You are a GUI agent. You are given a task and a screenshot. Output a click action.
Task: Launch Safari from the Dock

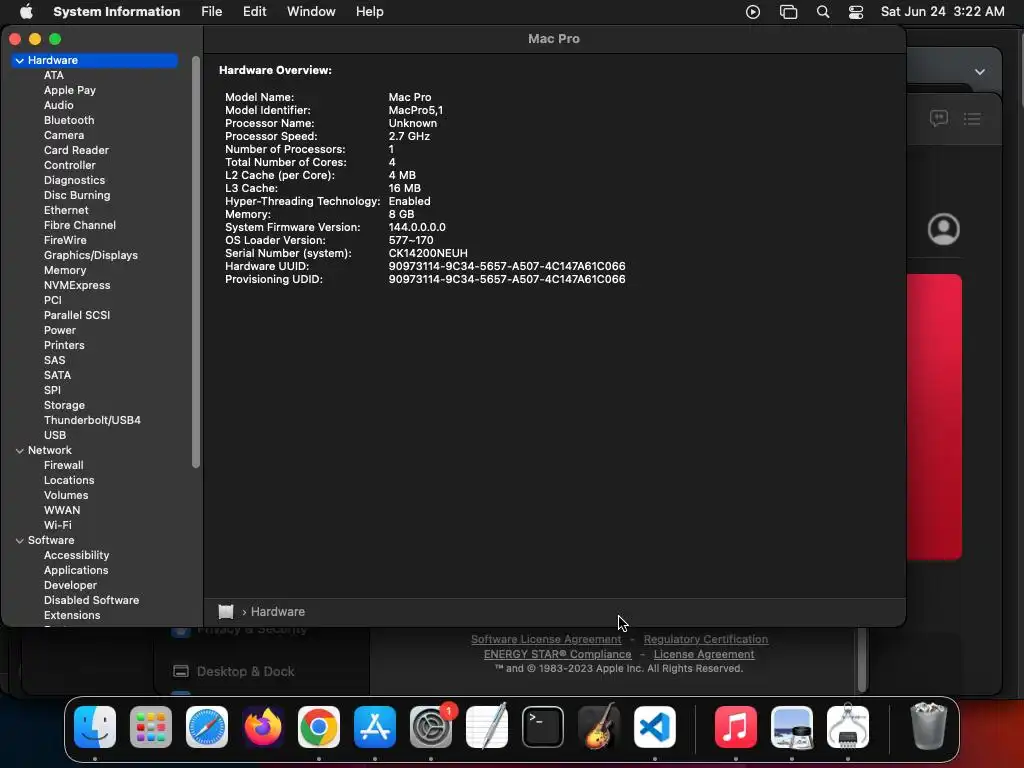[x=207, y=727]
